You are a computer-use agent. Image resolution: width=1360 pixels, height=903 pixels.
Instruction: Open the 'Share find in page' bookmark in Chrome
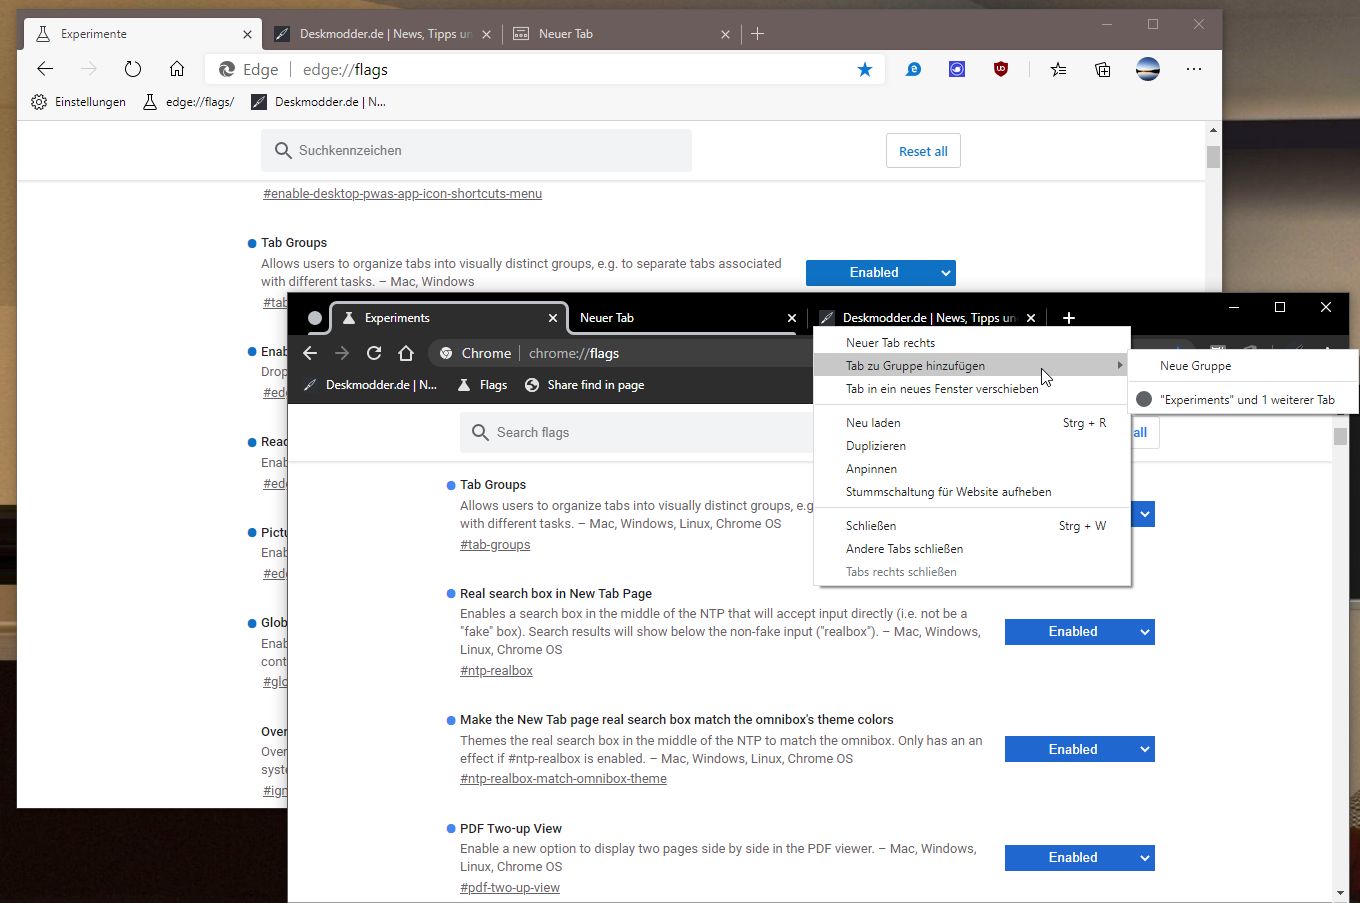click(584, 385)
